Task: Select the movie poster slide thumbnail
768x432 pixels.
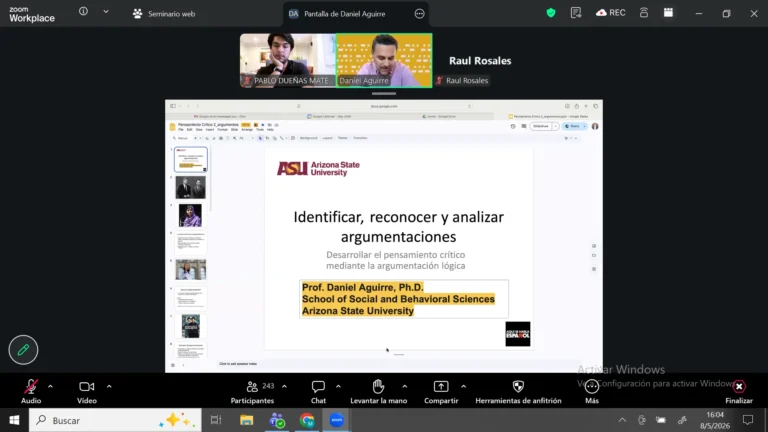Action: coord(191,326)
